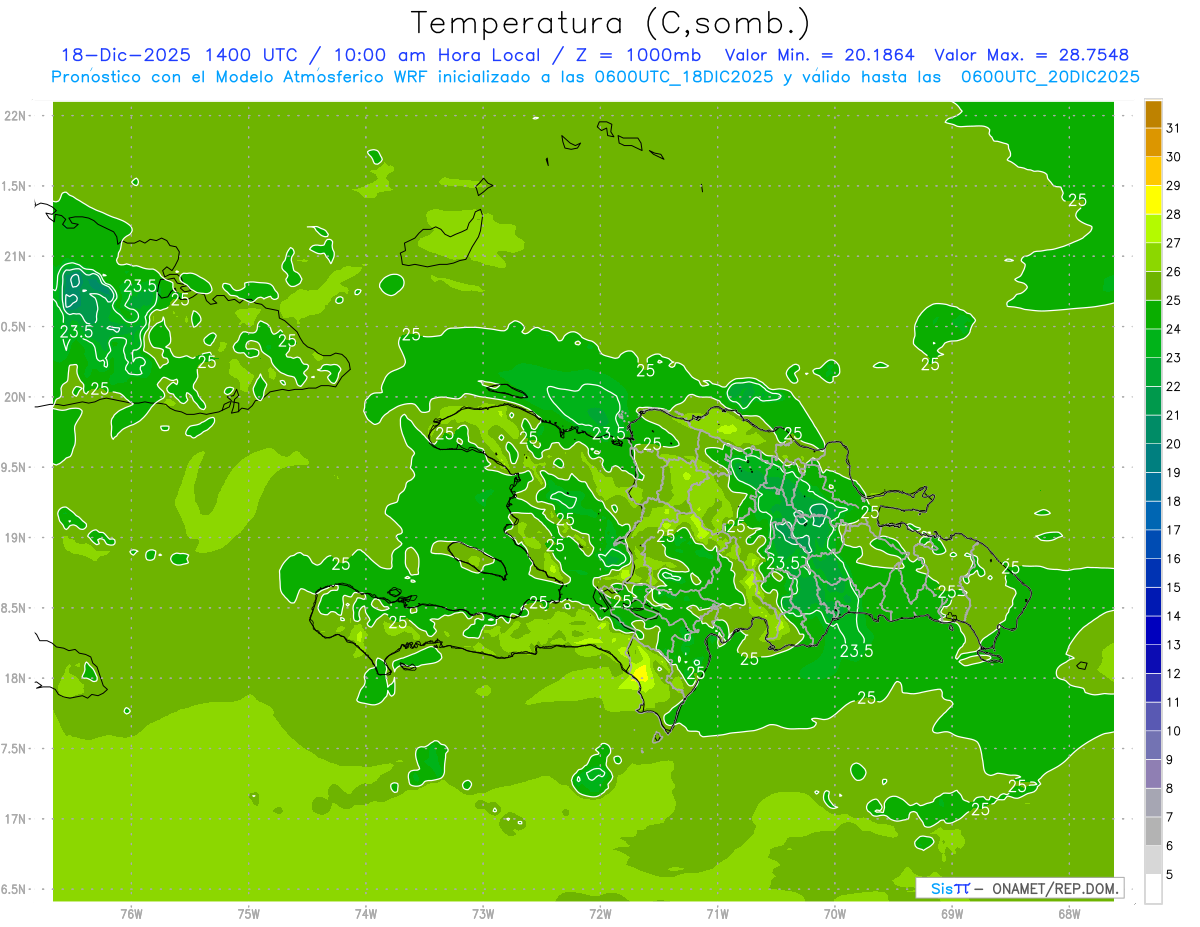
Task: Select the "Valor Max. = 28.7548" value
Action: click(x=1031, y=55)
